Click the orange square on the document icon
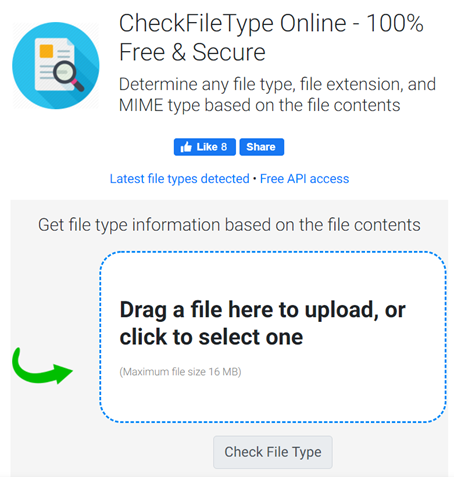 [46, 51]
